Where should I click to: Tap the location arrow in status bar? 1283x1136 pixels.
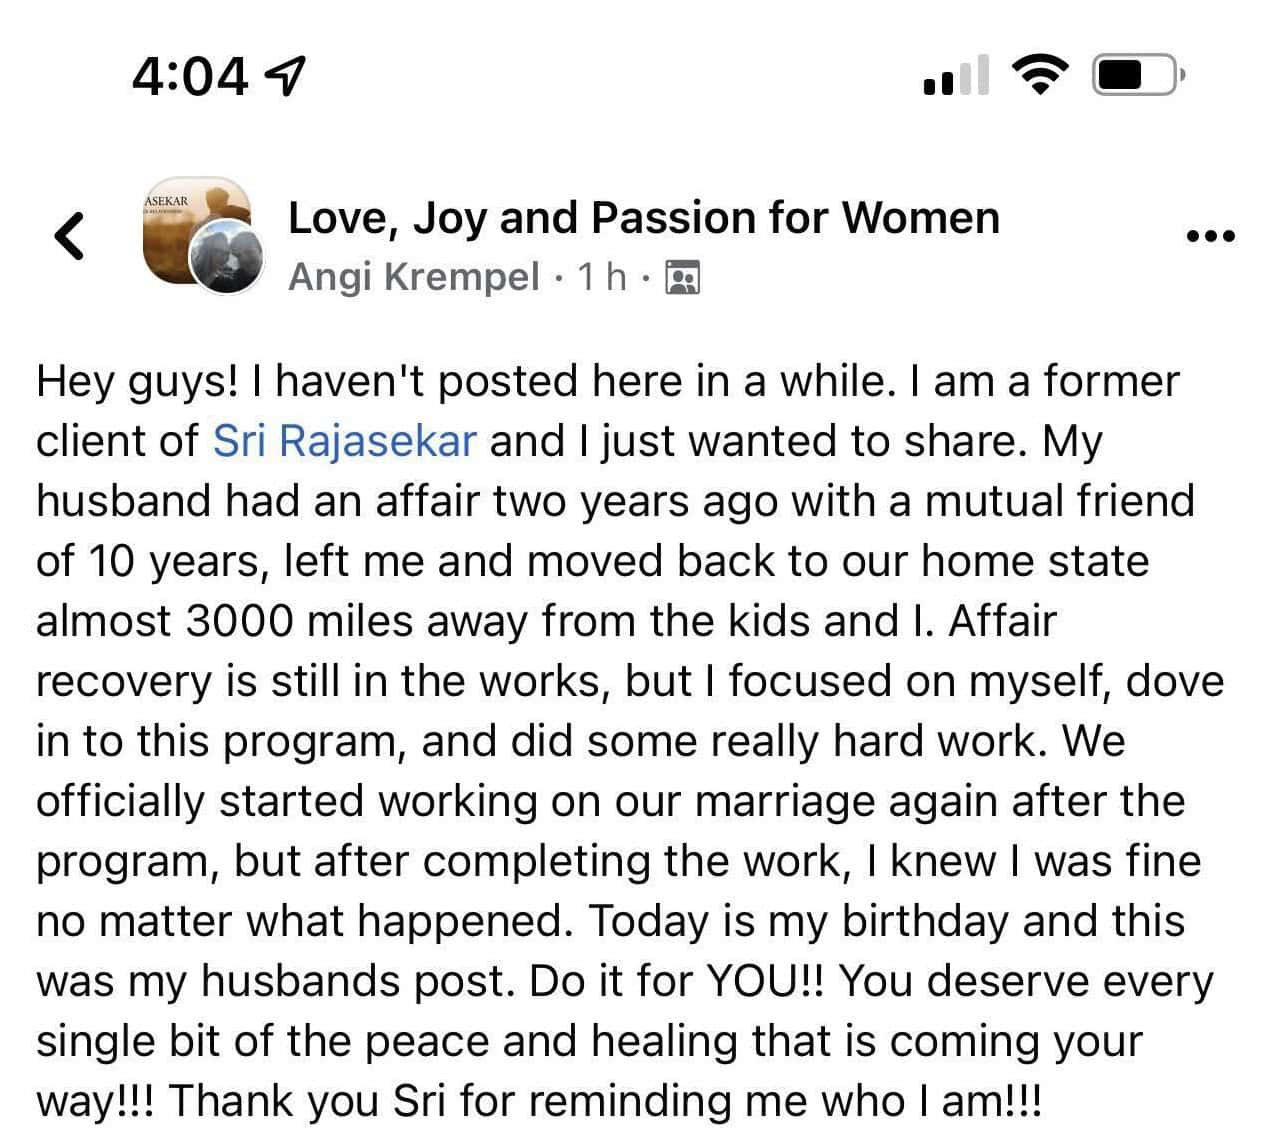tap(288, 74)
